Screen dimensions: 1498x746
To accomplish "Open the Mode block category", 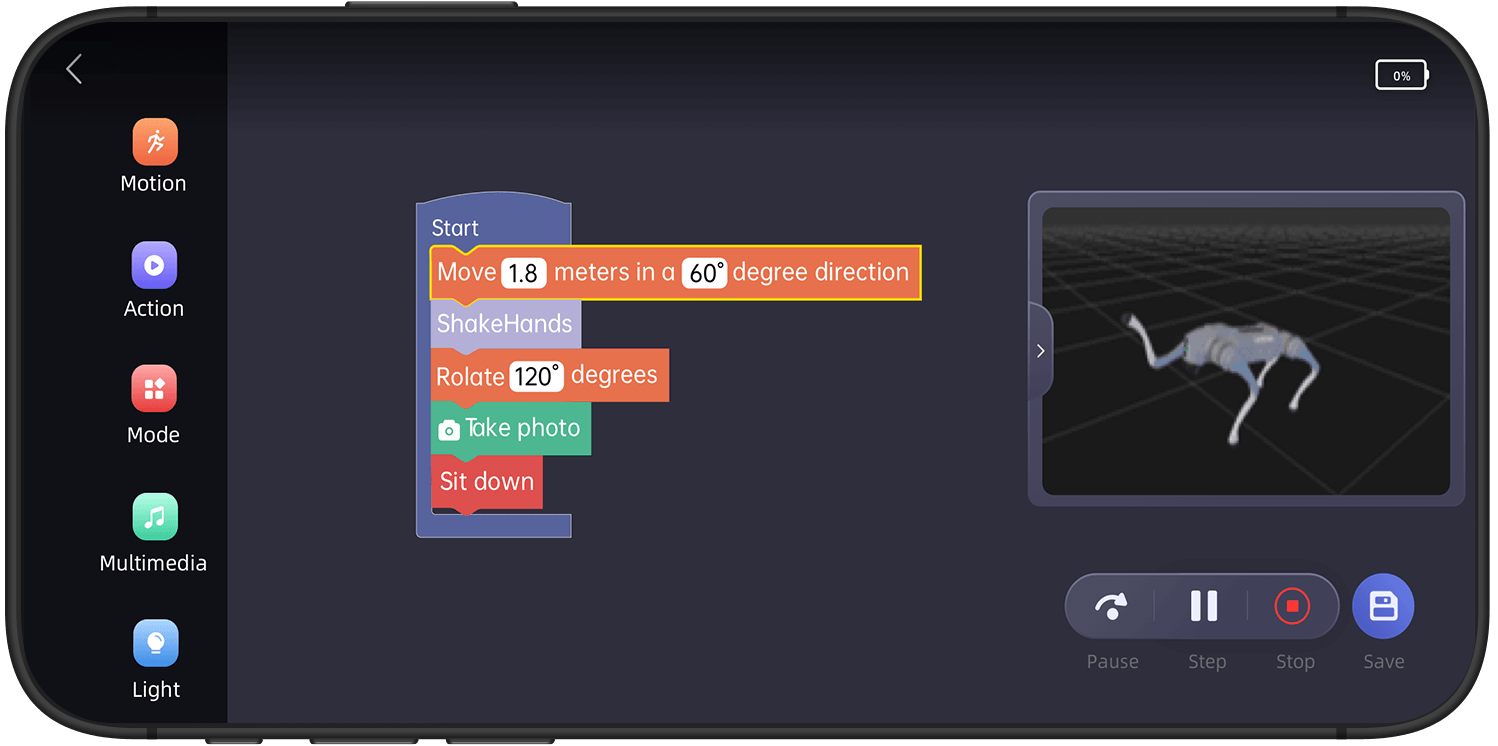I will tap(154, 389).
